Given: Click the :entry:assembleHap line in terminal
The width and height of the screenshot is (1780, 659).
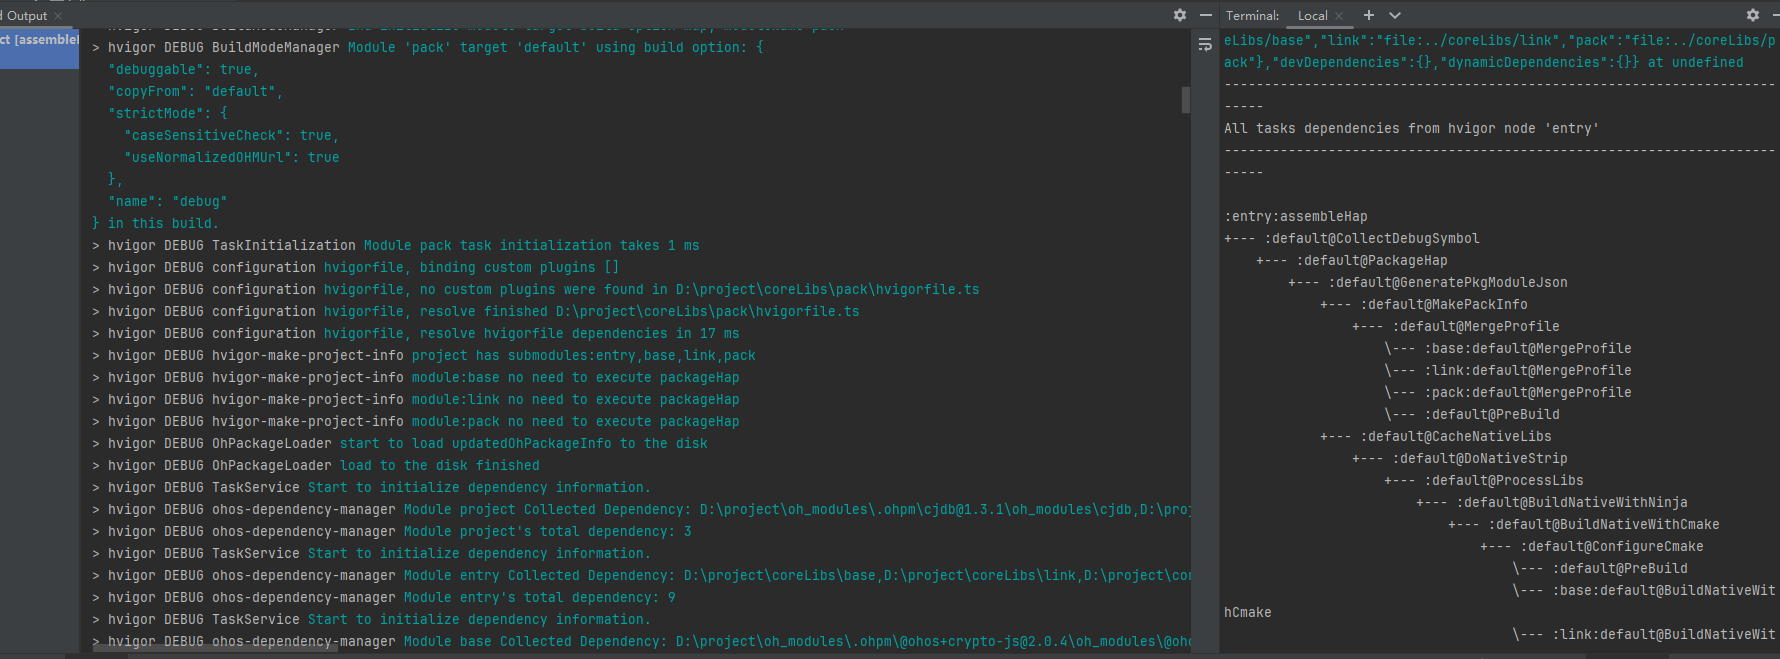Looking at the screenshot, I should coord(1295,217).
